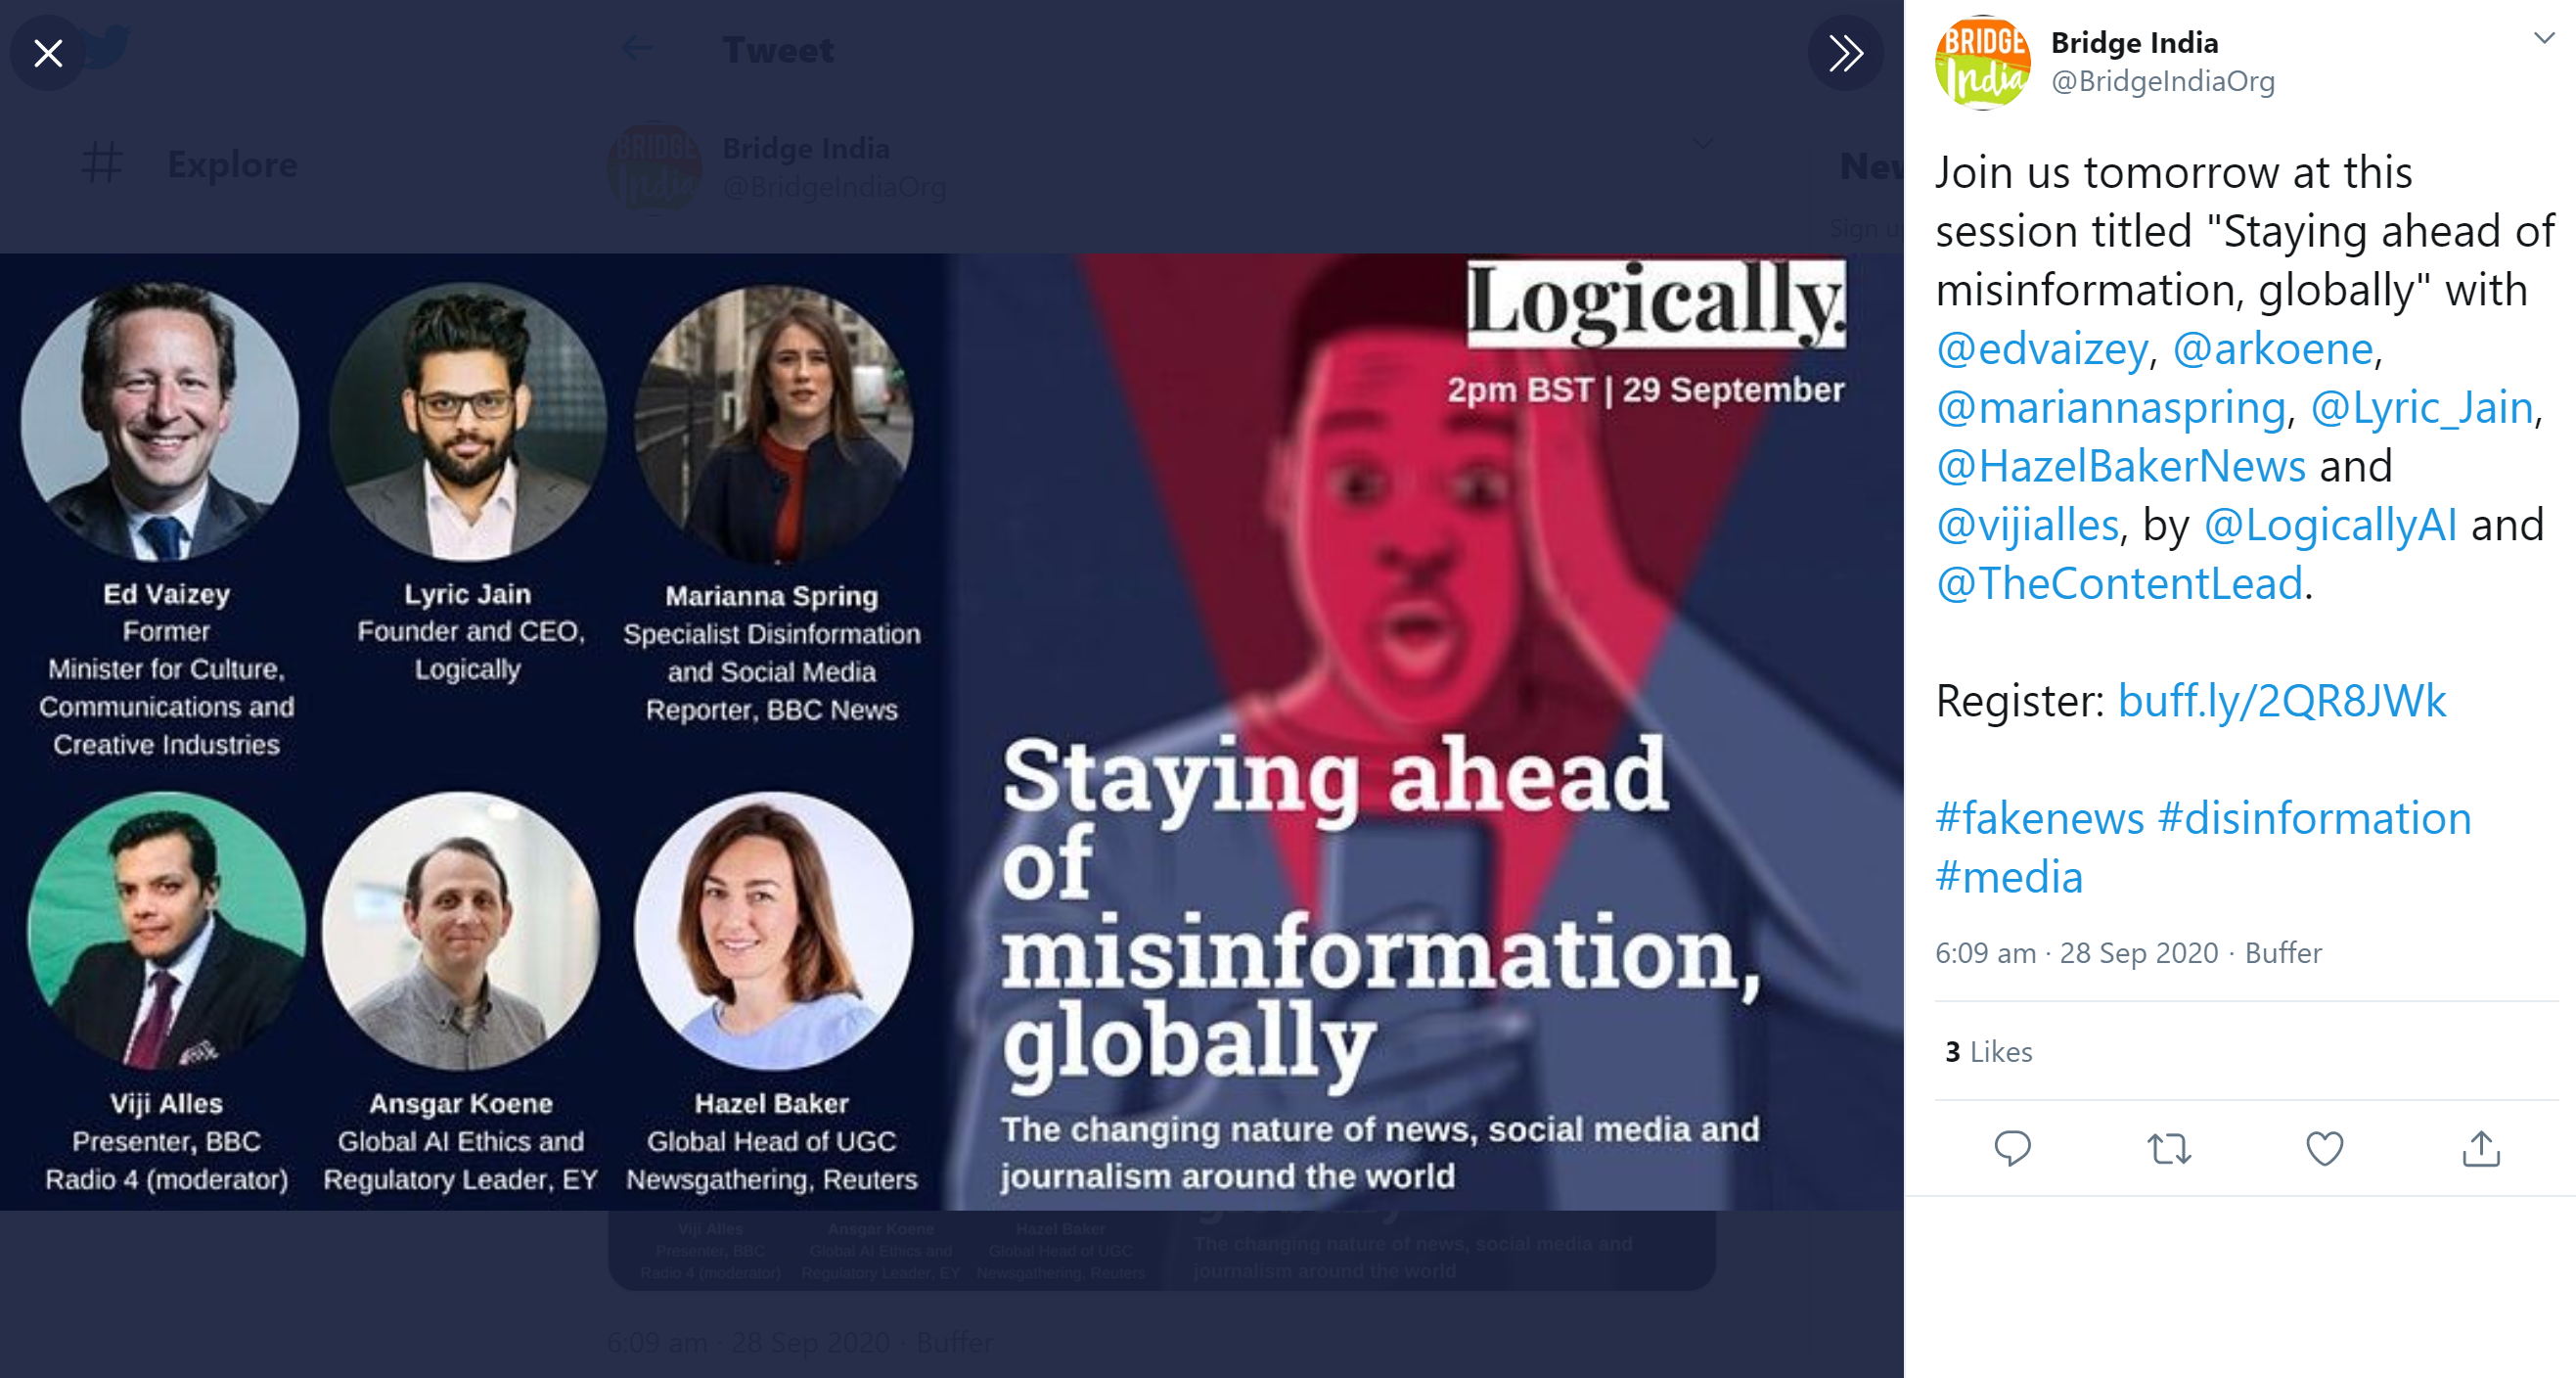Click the event poster image
The width and height of the screenshot is (2576, 1378).
click(951, 731)
